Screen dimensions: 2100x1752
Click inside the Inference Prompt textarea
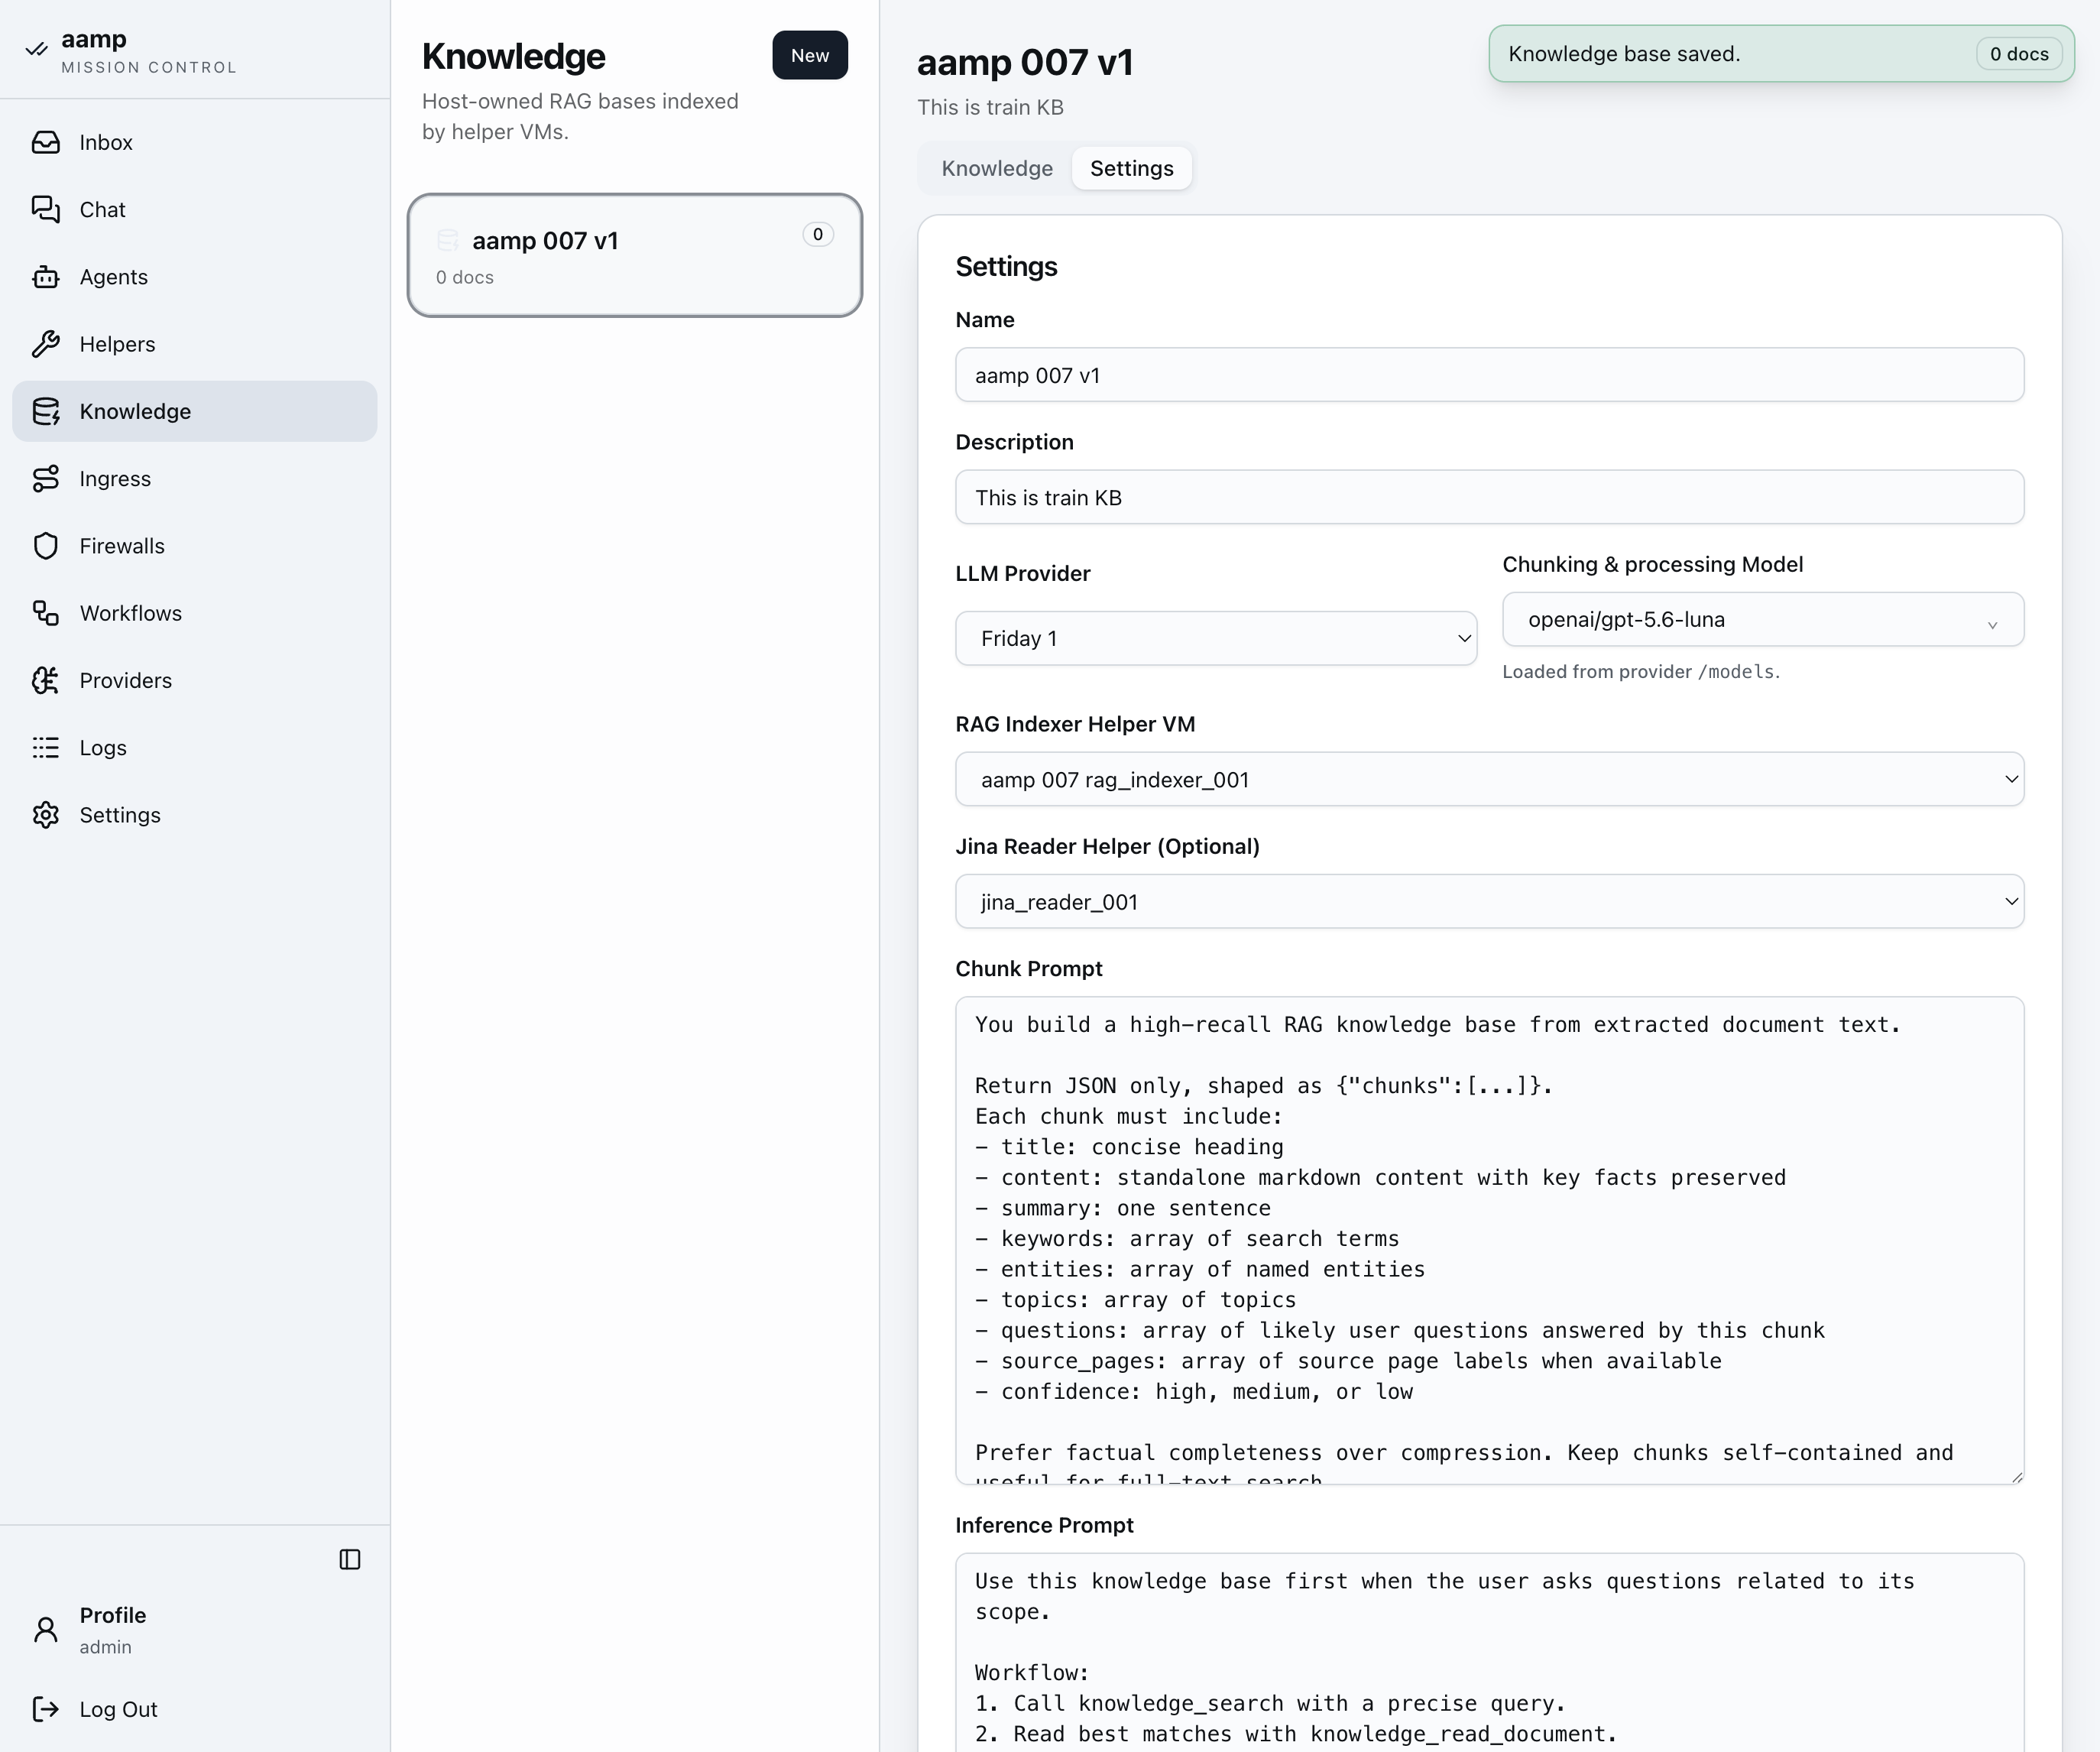tap(1489, 1652)
